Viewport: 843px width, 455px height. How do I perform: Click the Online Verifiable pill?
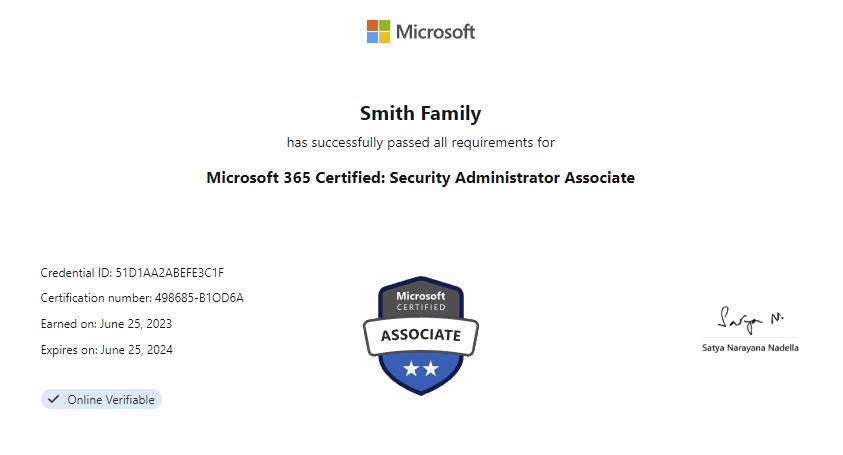(x=101, y=399)
